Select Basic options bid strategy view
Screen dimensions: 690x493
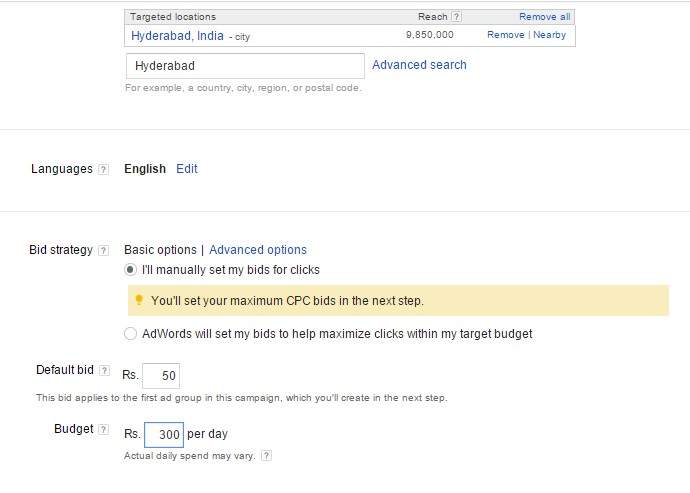160,250
